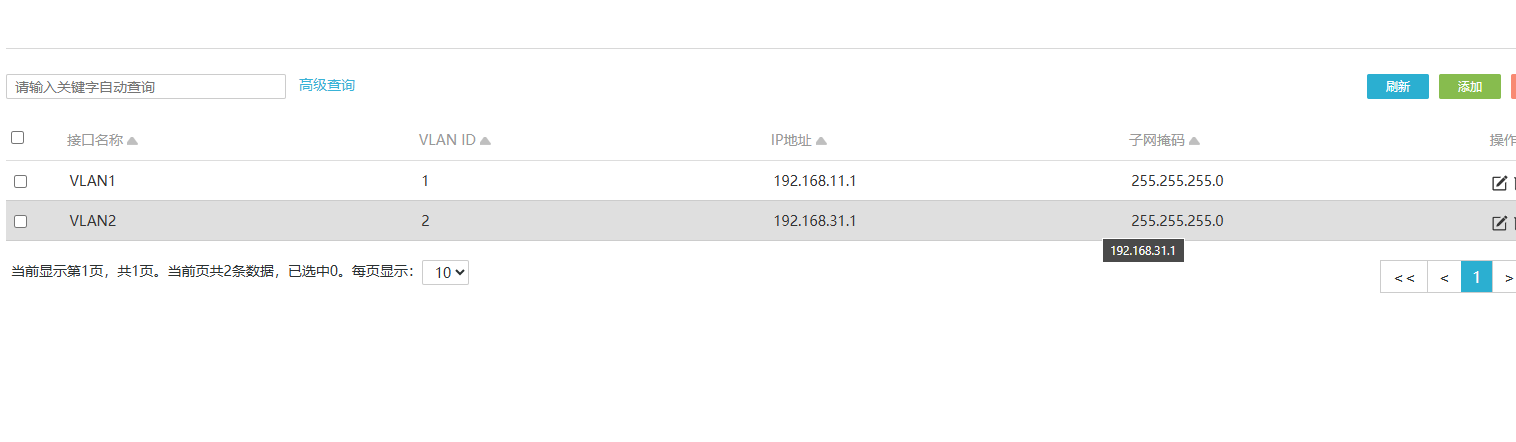Screen dimensions: 1516x442
Task: Click the 192.168.11.1 IP address cell
Action: (815, 181)
